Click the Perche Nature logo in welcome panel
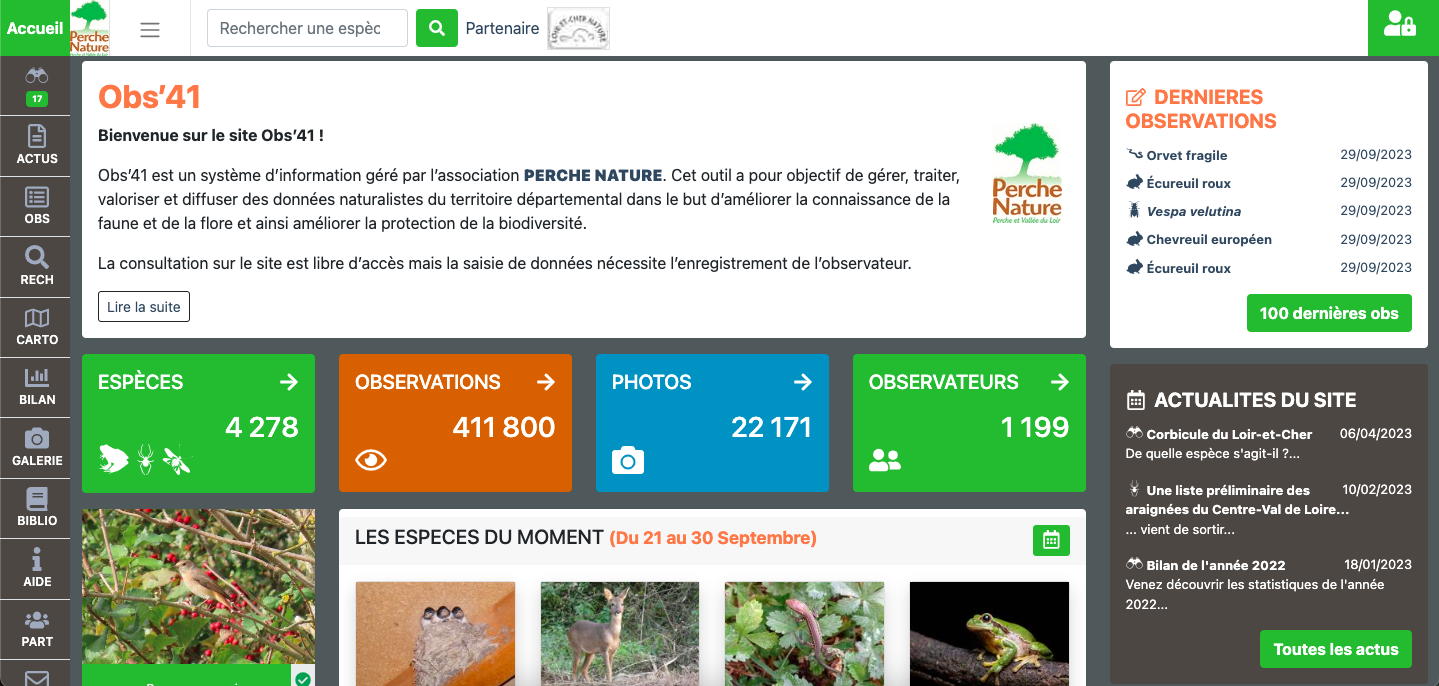This screenshot has width=1439, height=686. pyautogui.click(x=1028, y=174)
